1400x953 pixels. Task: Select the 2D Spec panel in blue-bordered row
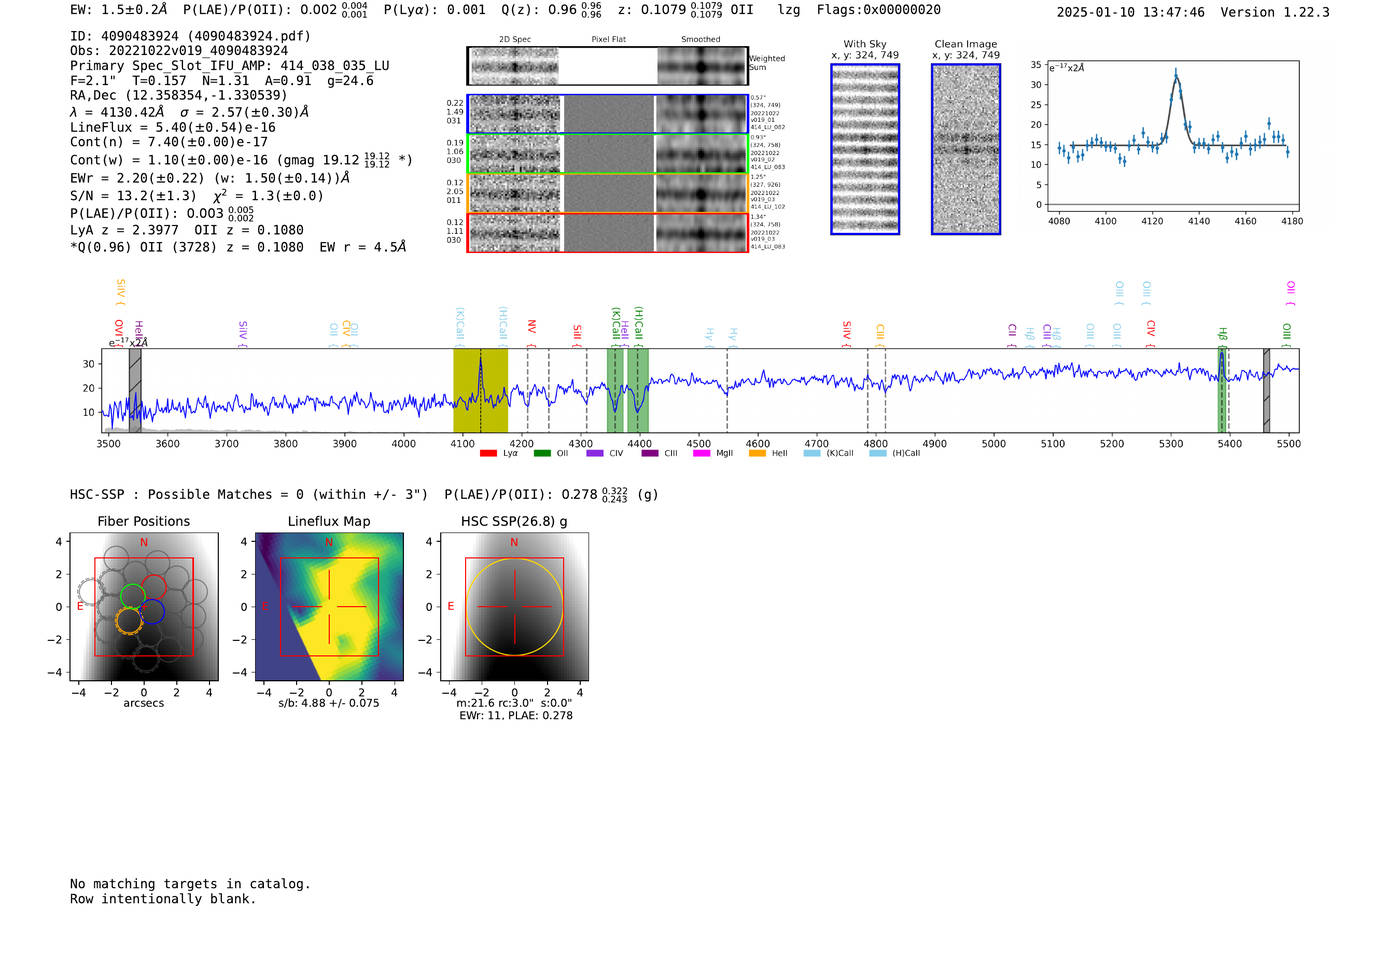pyautogui.click(x=515, y=114)
